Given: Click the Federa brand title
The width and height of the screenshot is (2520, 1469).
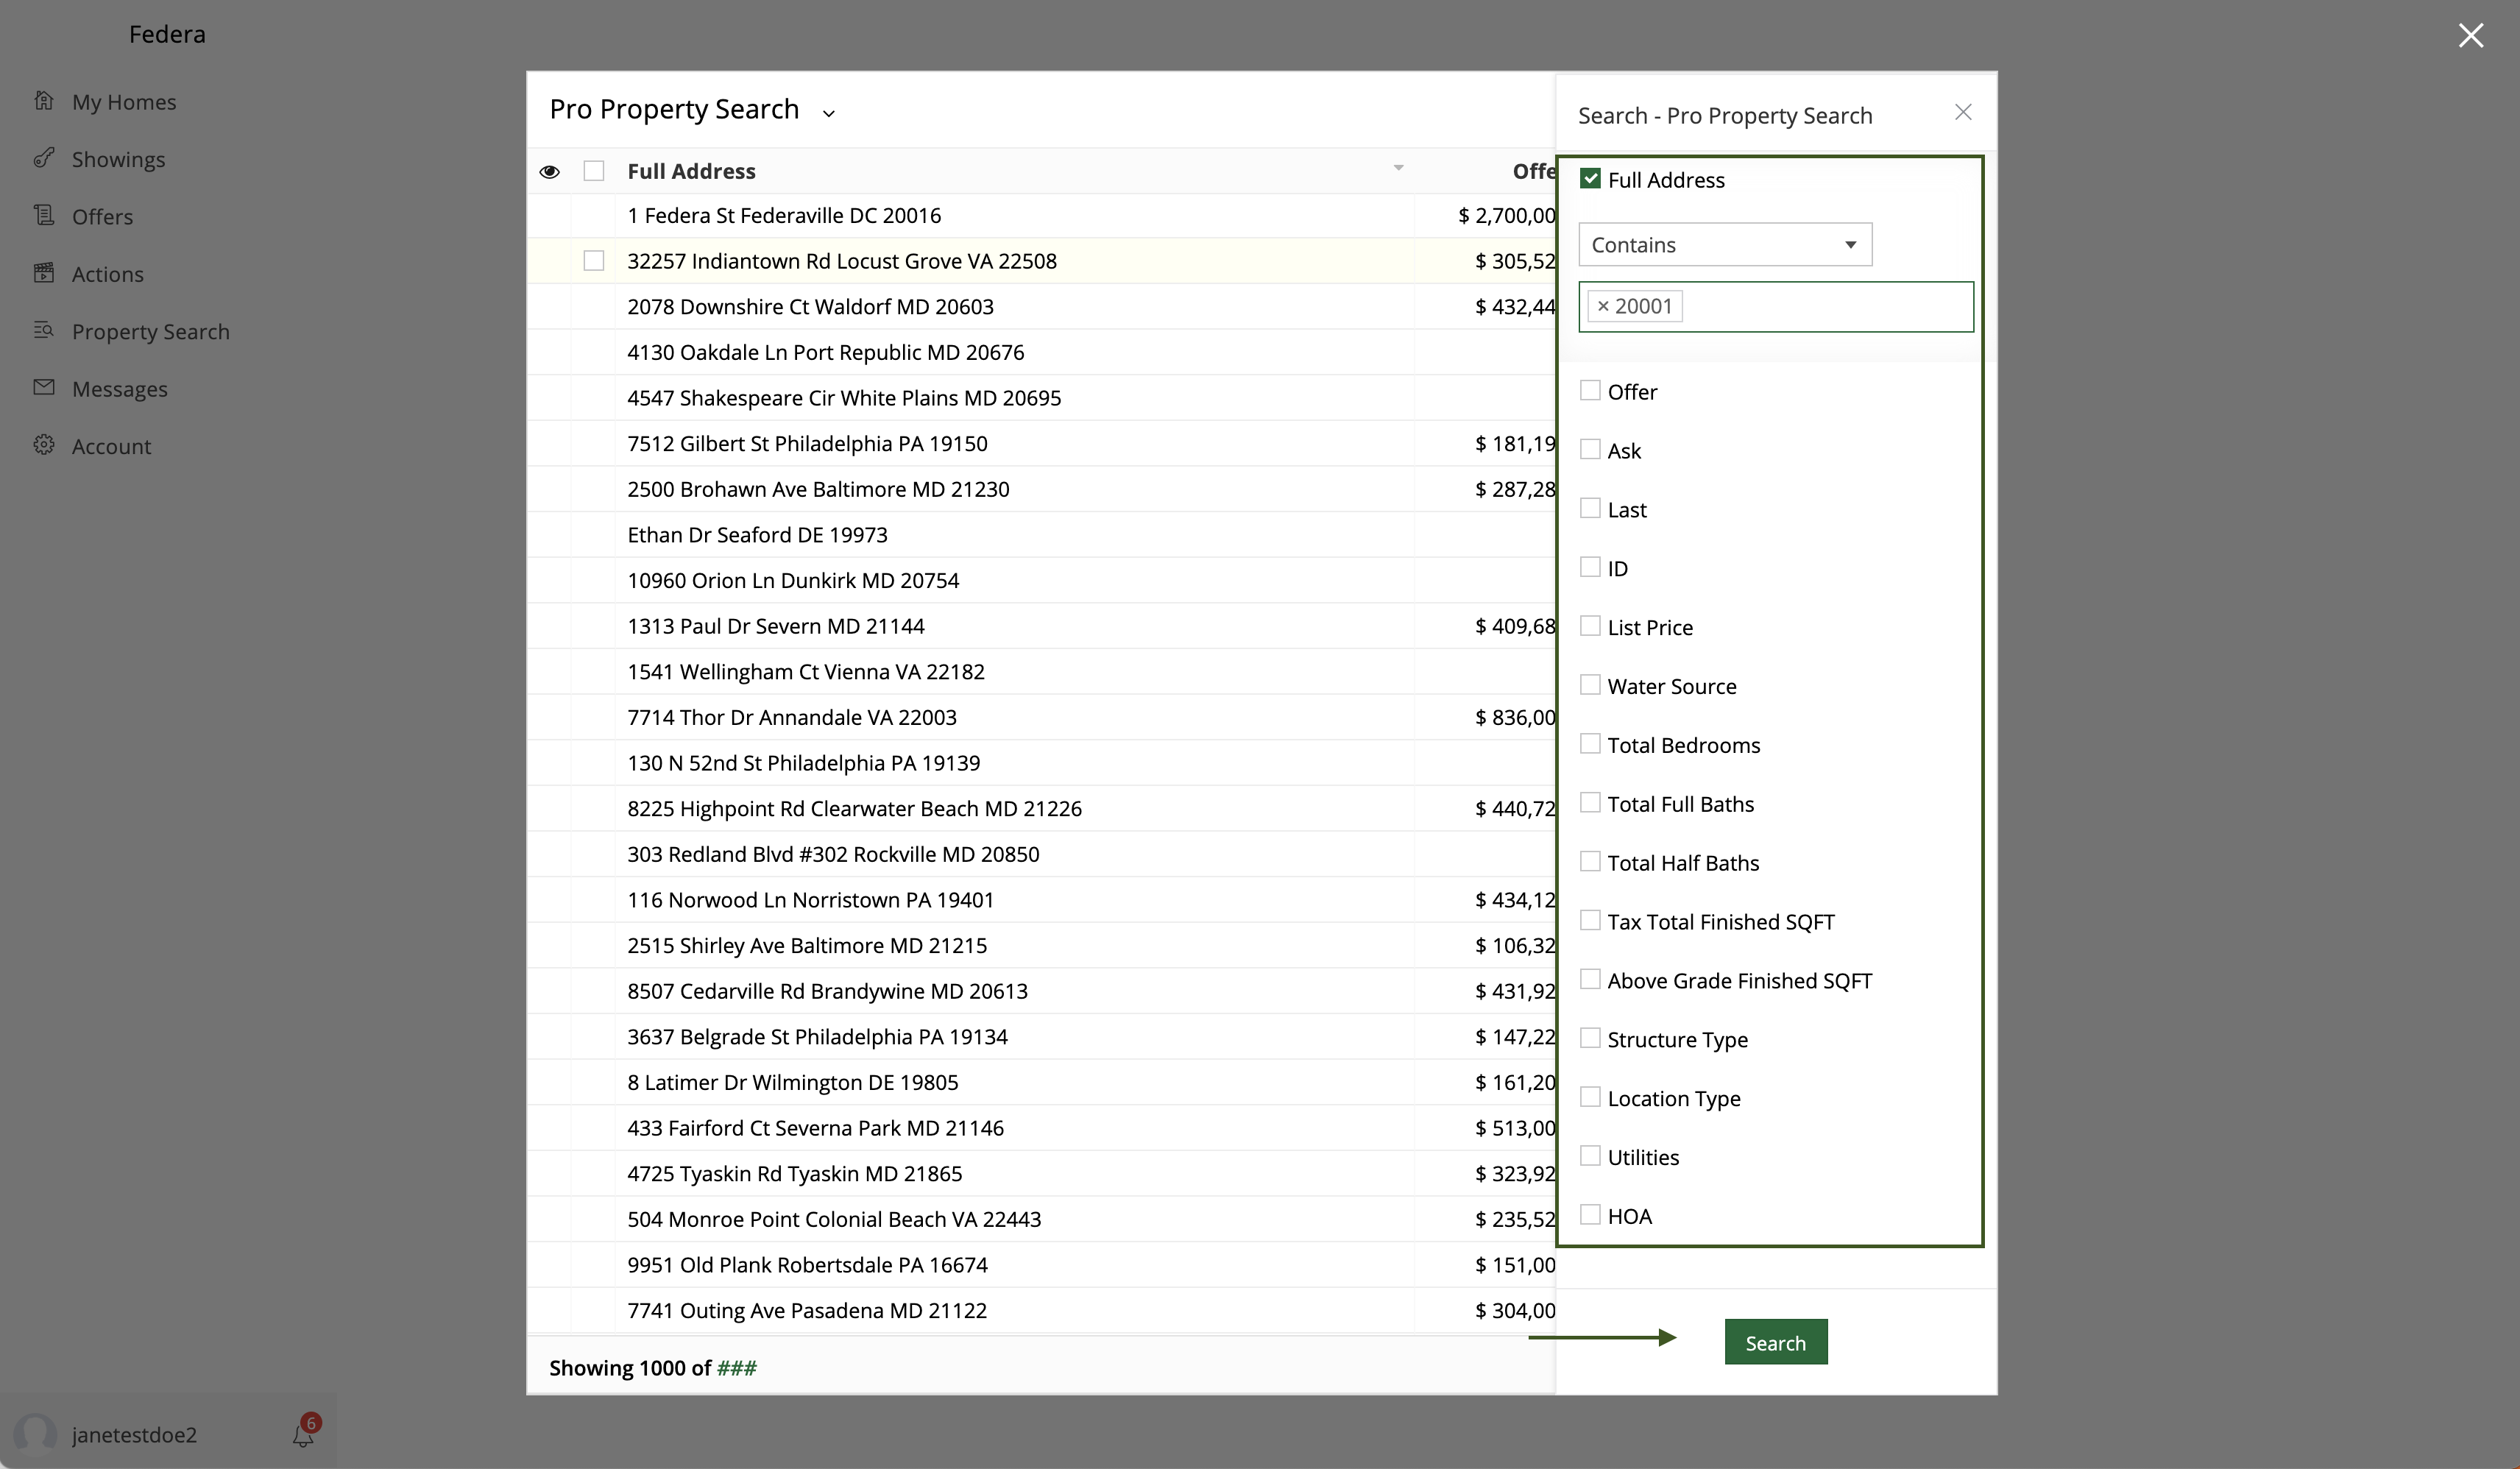Looking at the screenshot, I should pos(167,34).
